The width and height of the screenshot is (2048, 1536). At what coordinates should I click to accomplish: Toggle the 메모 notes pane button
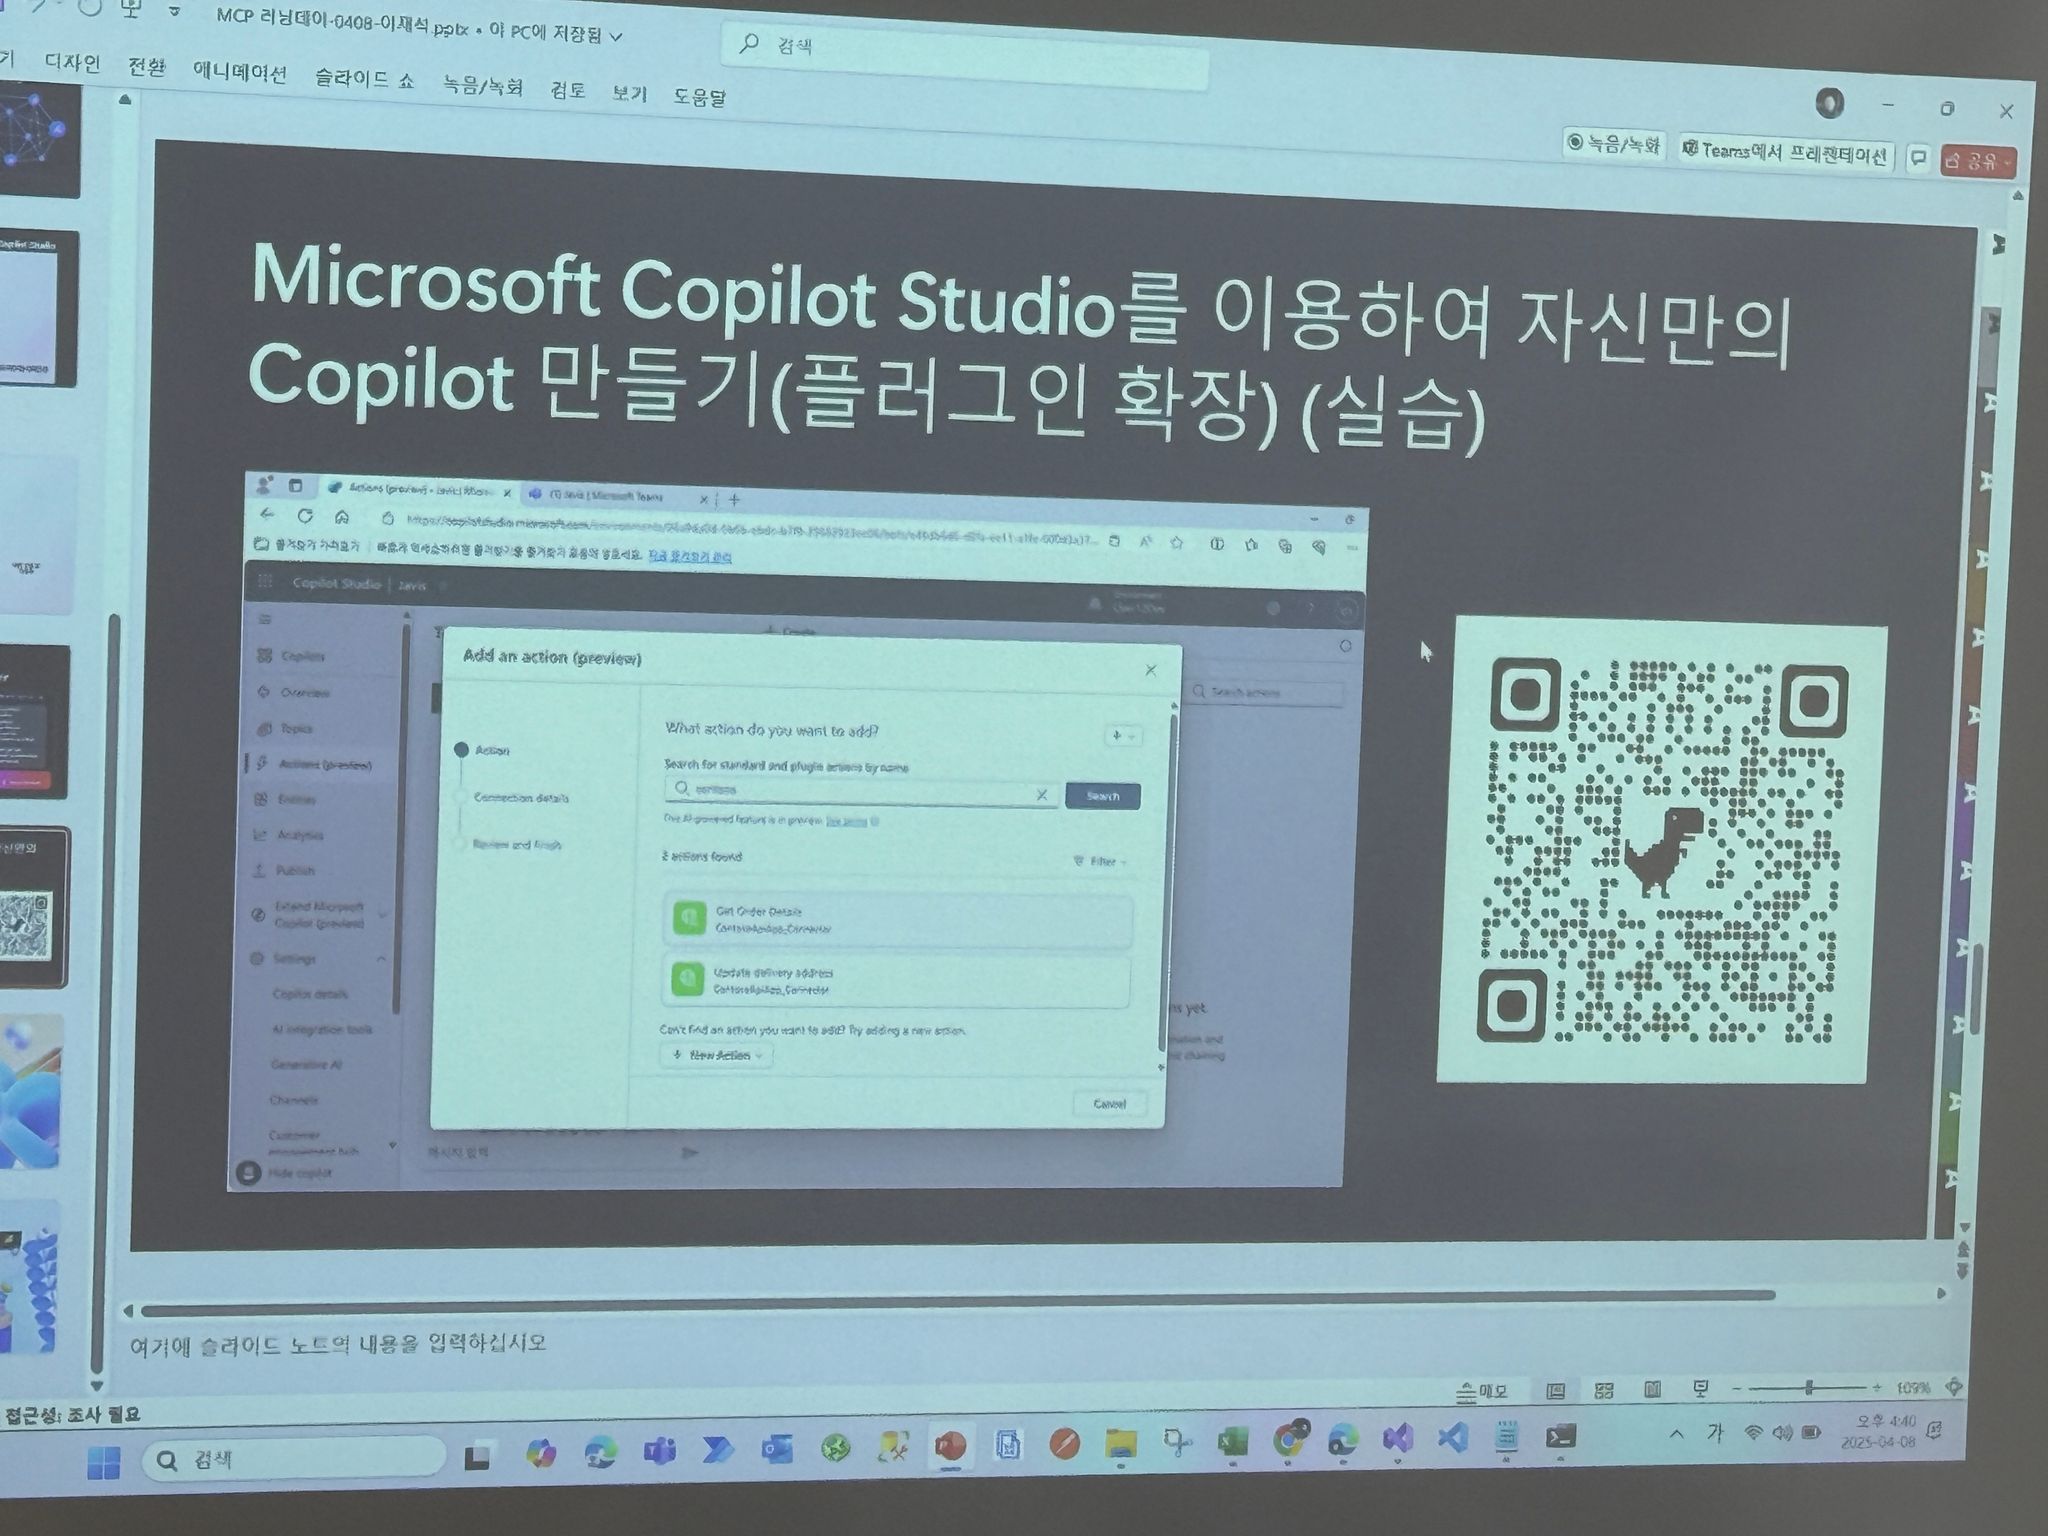[1482, 1391]
